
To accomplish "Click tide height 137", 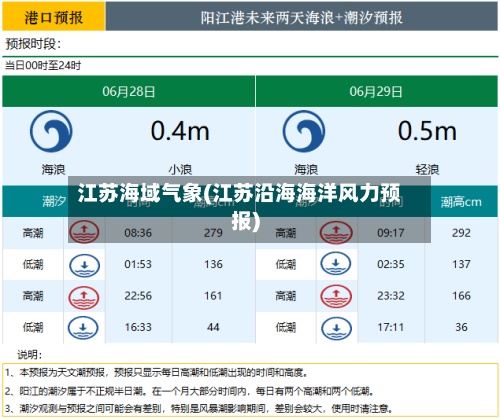I will click(461, 264).
